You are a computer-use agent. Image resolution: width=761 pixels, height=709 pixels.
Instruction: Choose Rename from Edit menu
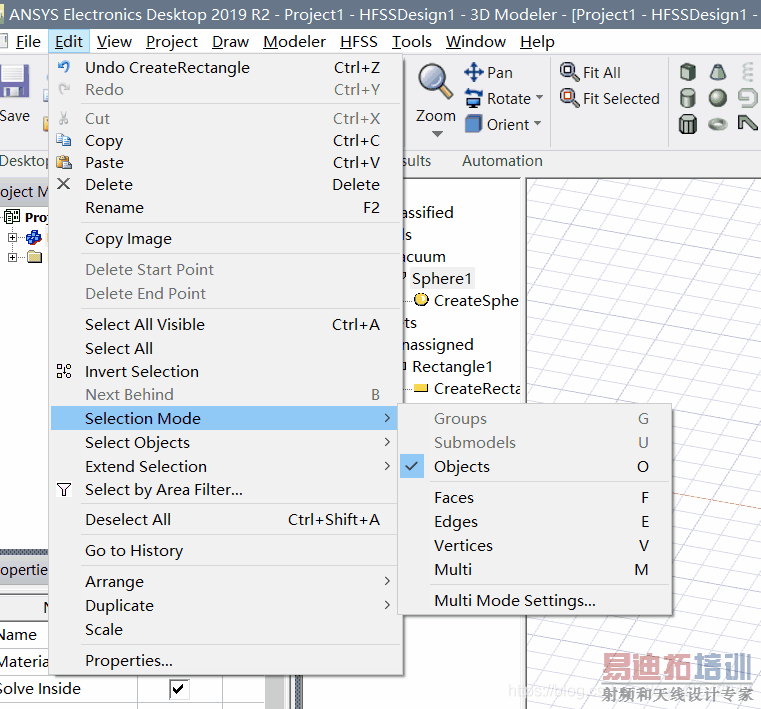pos(226,208)
